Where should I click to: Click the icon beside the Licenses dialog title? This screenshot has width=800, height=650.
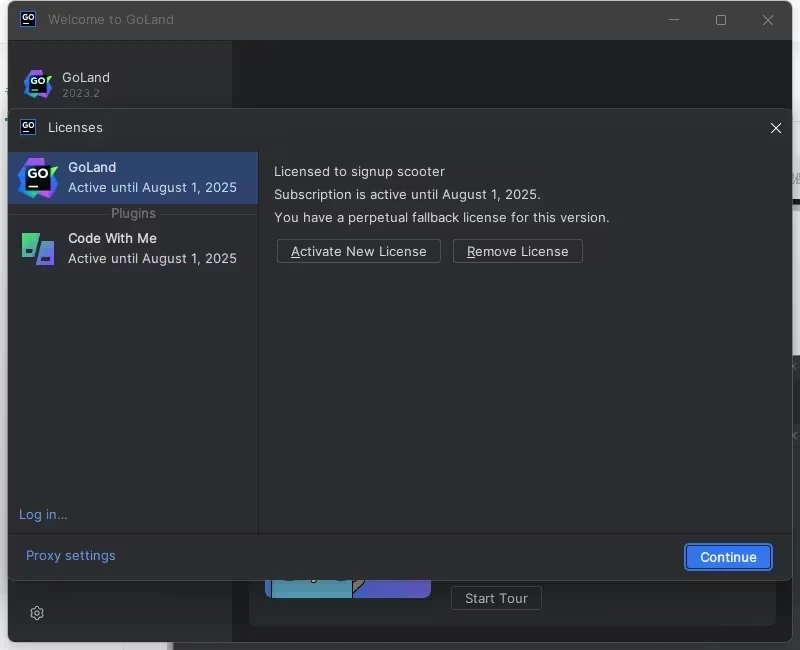(x=28, y=127)
